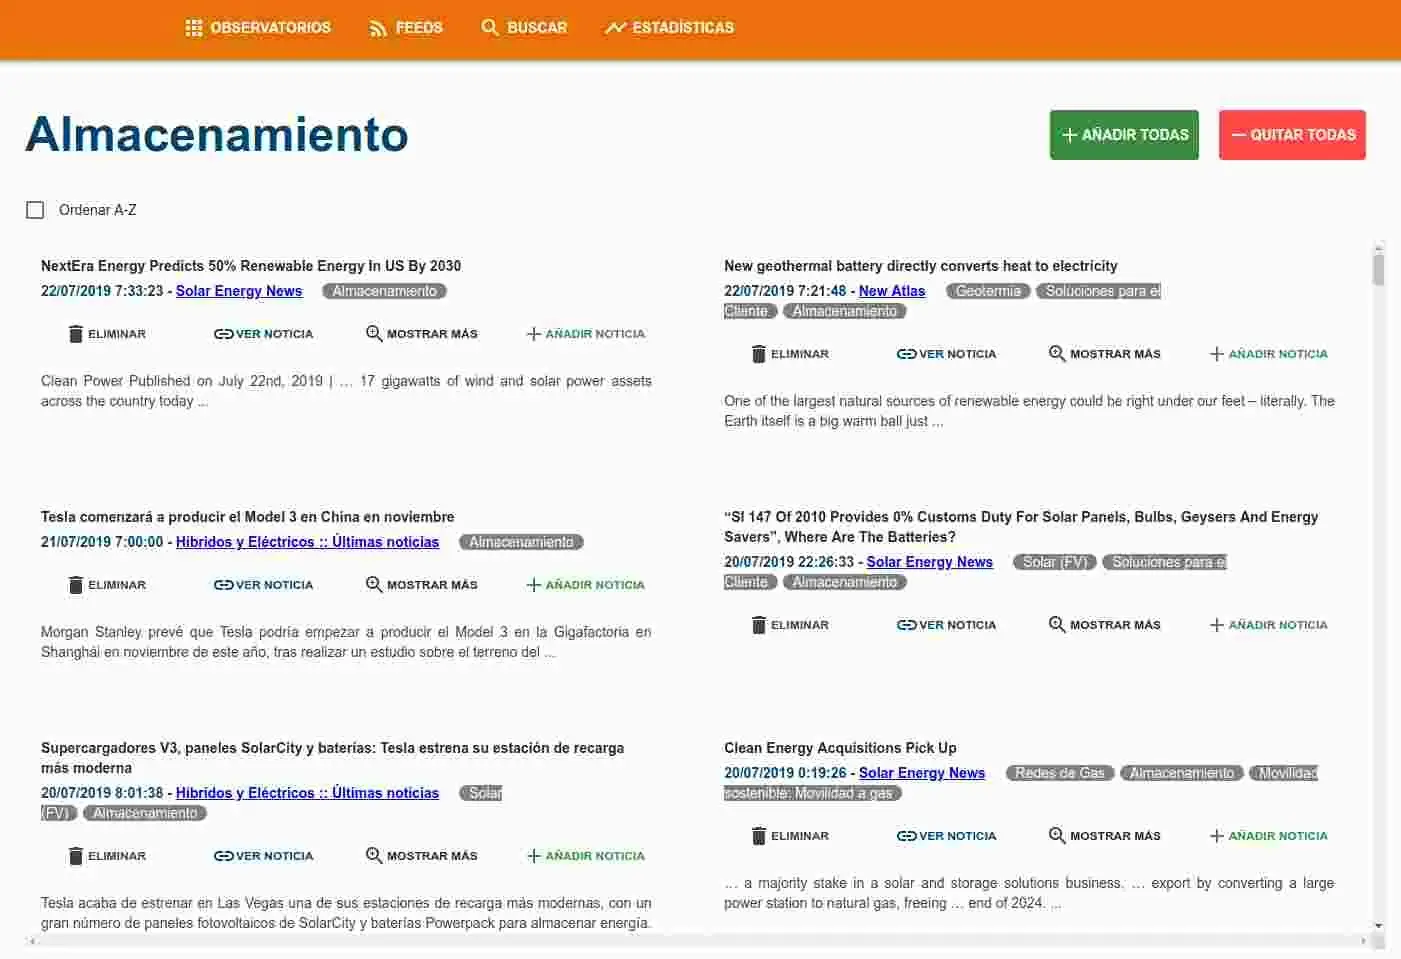Click trash icon for NextEra Energy article

click(x=76, y=334)
